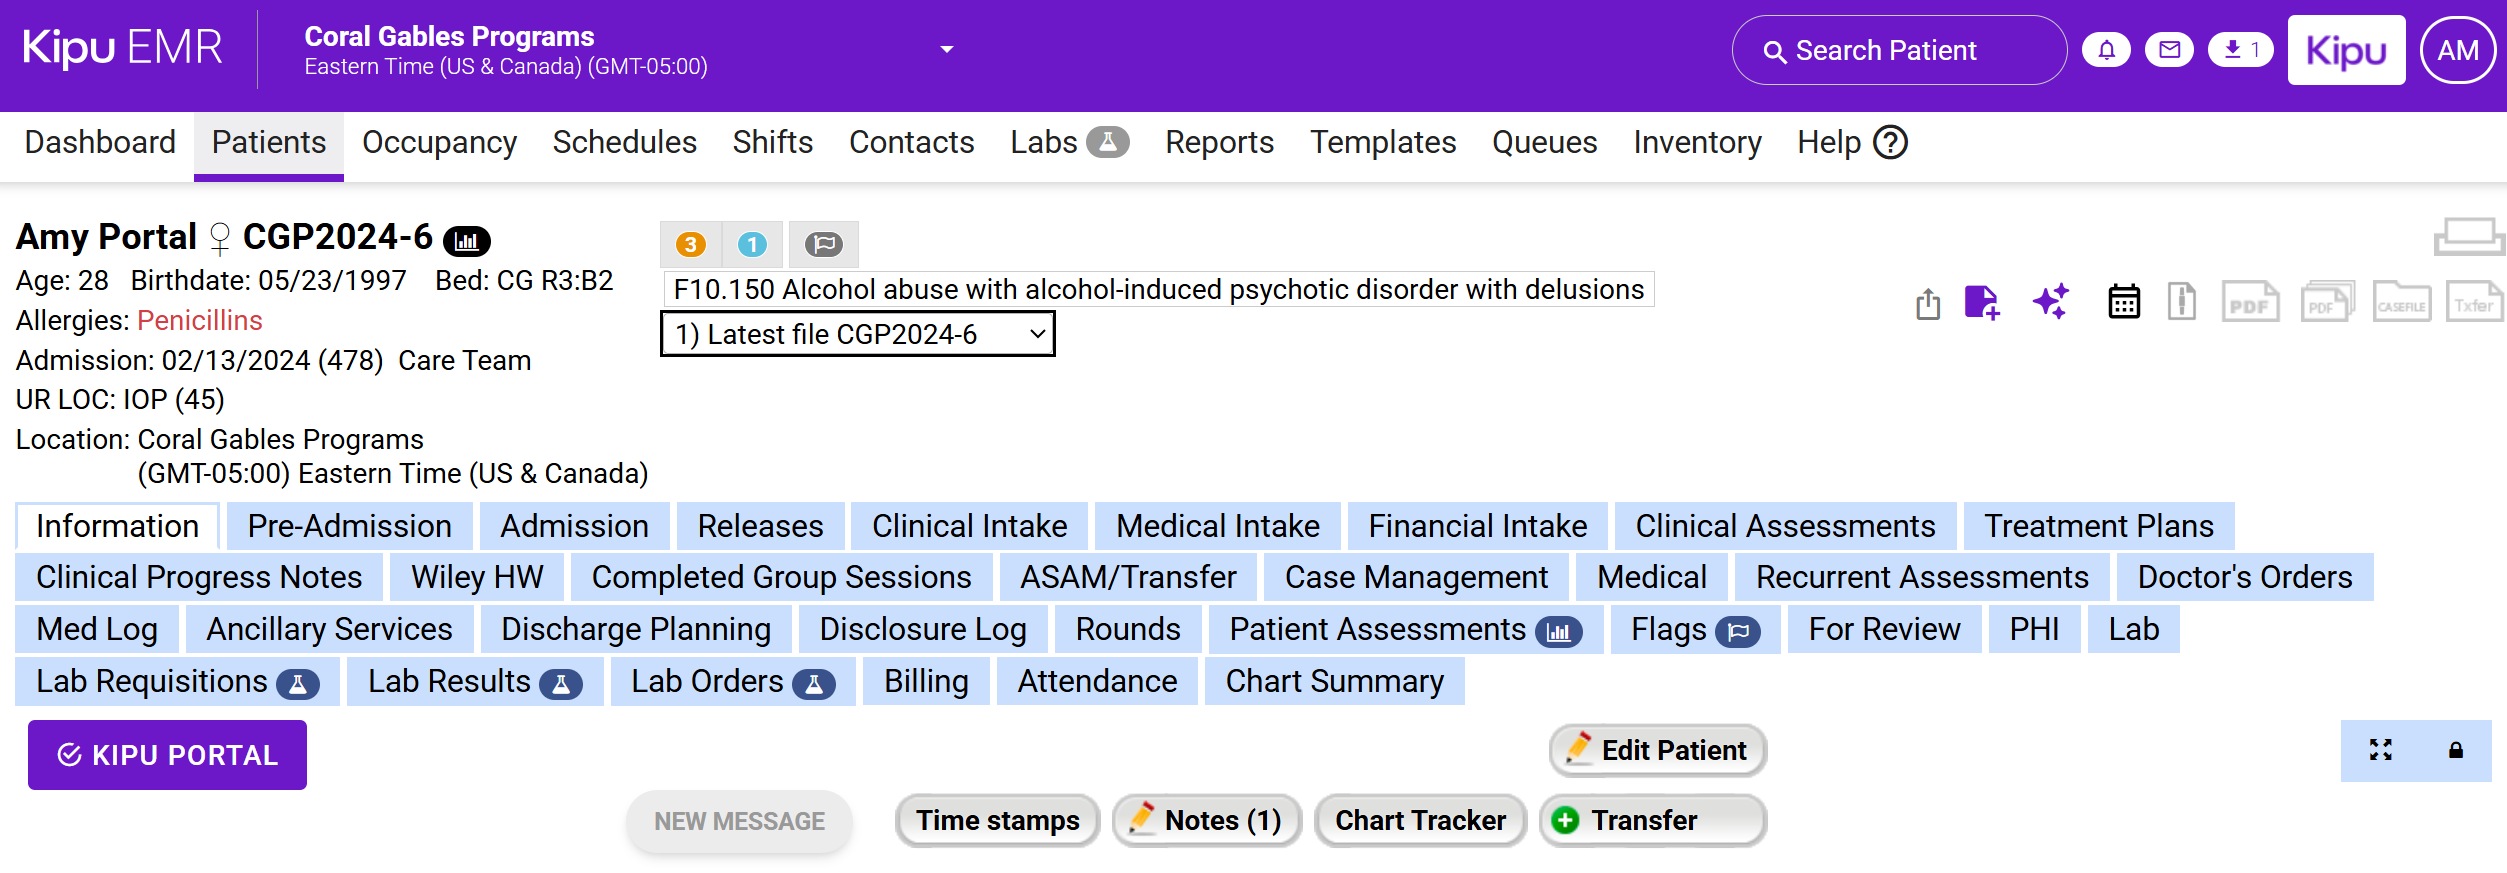Open the patient calendar icon
Screen dimensions: 2507x873
tap(2123, 302)
